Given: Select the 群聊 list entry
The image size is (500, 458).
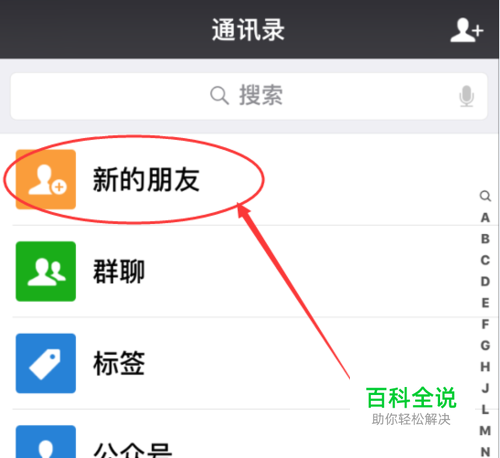Looking at the screenshot, I should 248,271.
